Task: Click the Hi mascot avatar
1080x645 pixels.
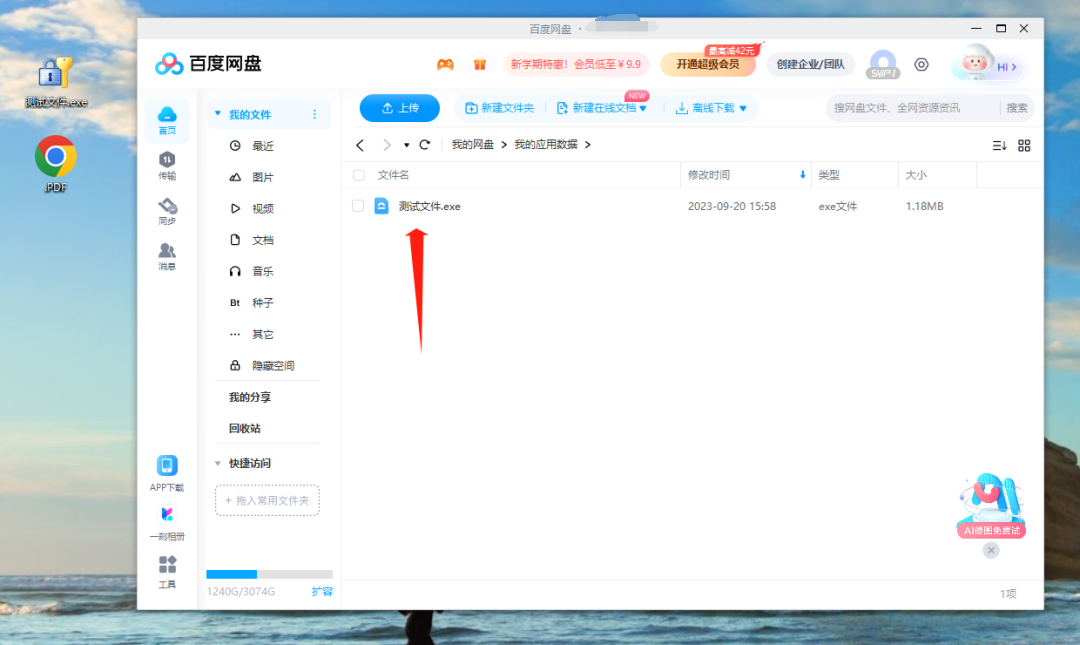Action: click(x=974, y=65)
